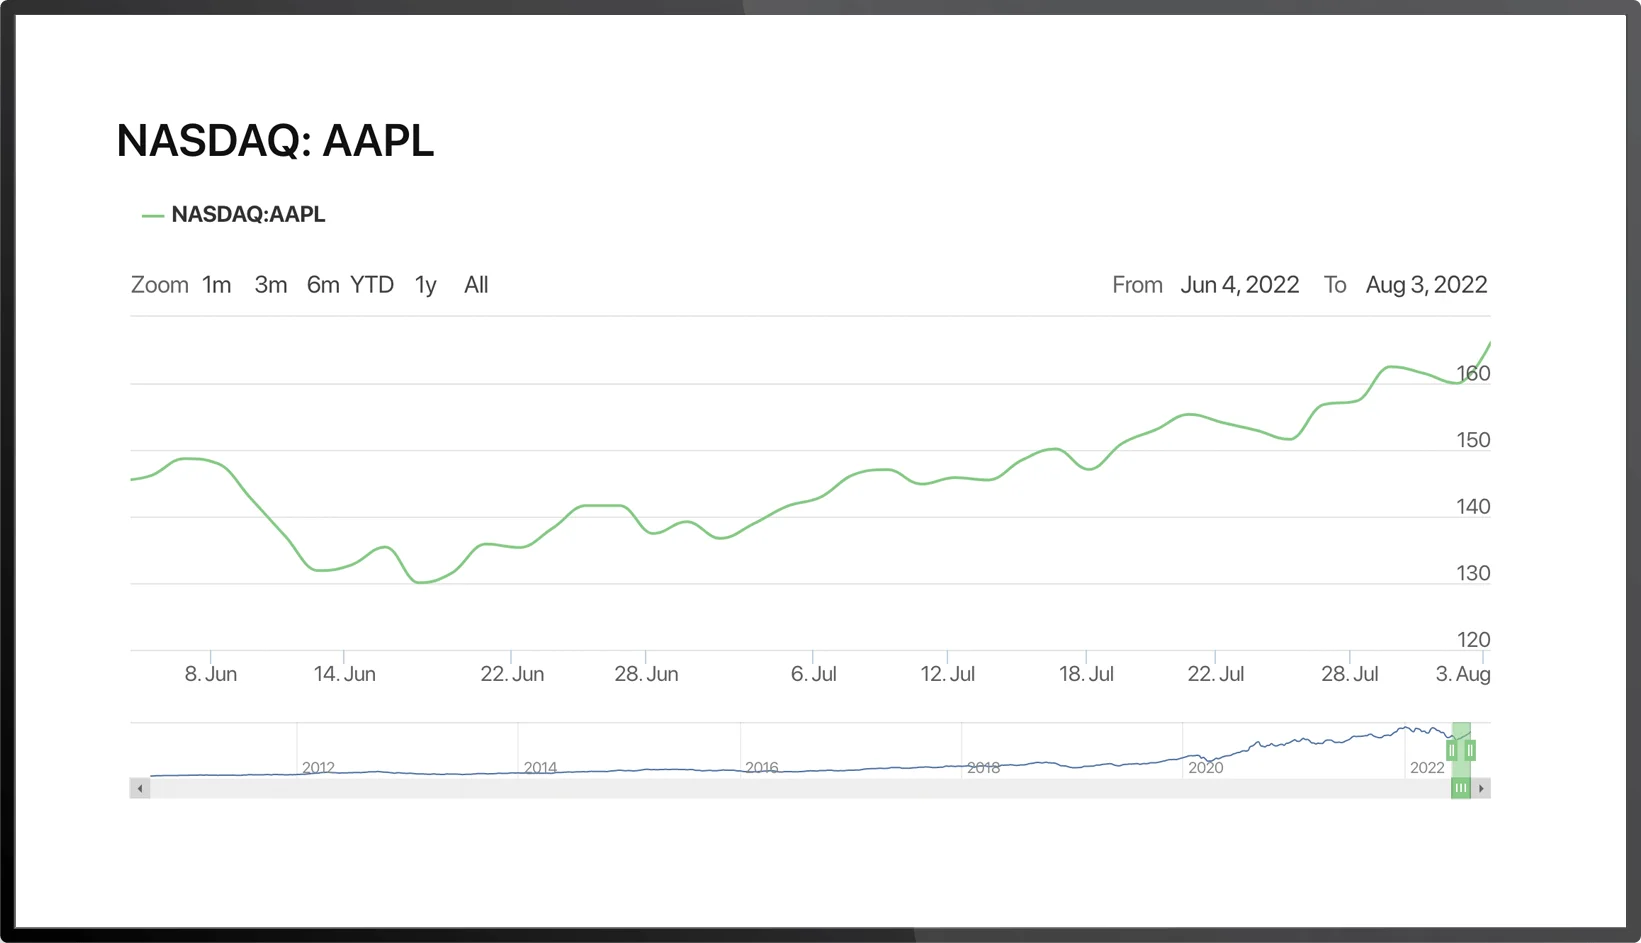Show All data in zoom selector

pyautogui.click(x=476, y=285)
